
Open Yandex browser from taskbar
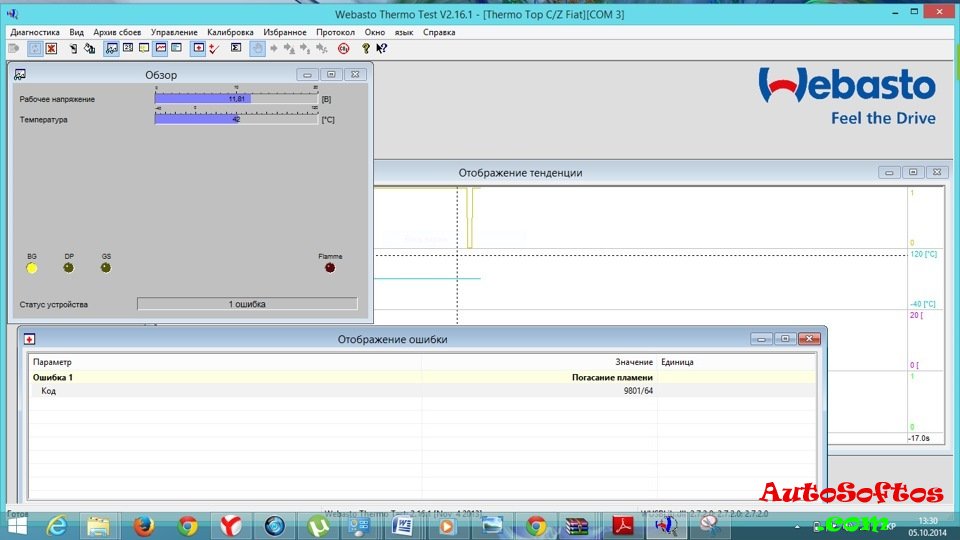[x=231, y=526]
